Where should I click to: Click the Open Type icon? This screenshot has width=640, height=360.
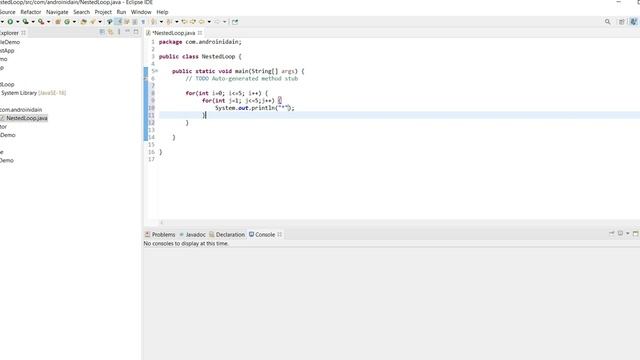pos(84,22)
